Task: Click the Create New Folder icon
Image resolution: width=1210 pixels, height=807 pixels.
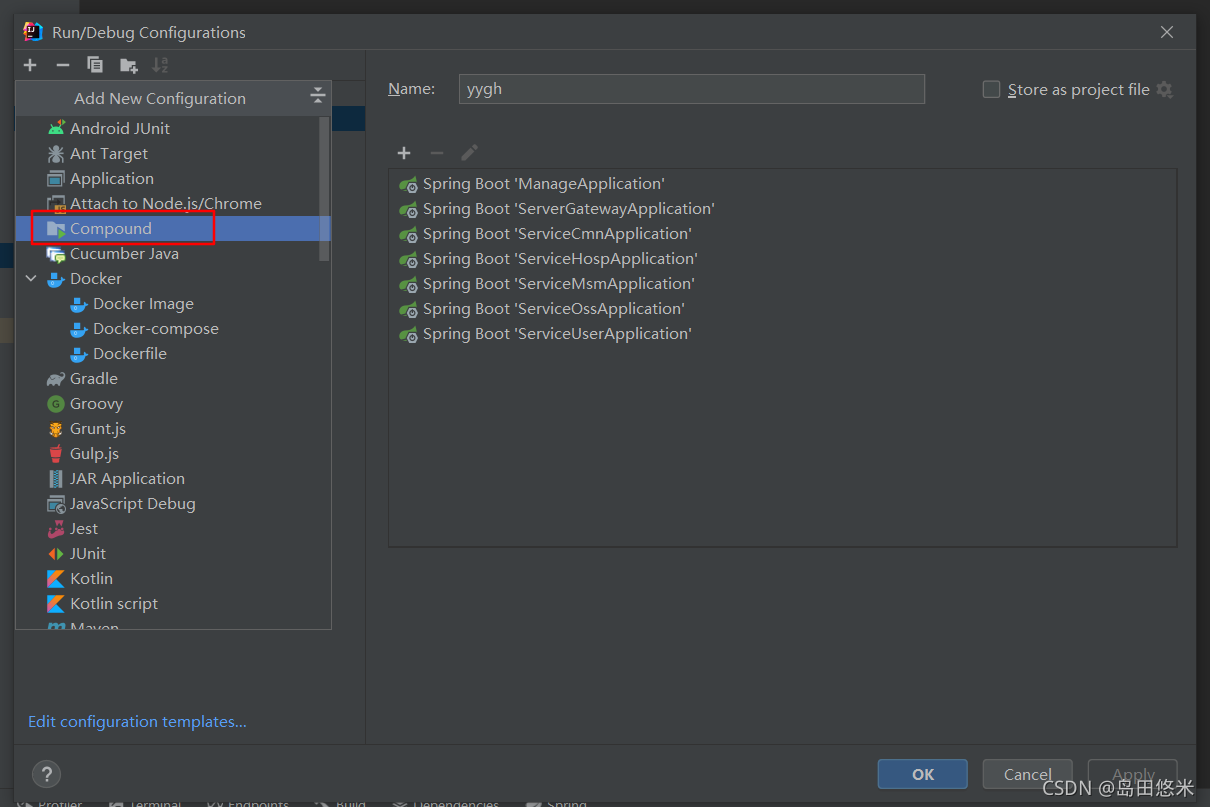Action: (x=128, y=65)
